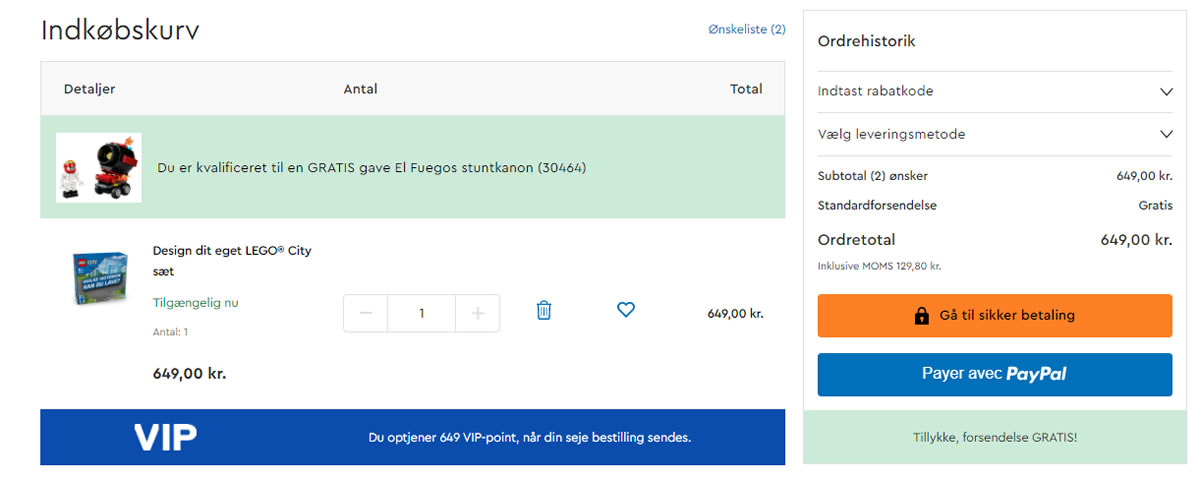This screenshot has height=481, width=1200.
Task: Click the 'Total' column header
Action: [x=746, y=89]
